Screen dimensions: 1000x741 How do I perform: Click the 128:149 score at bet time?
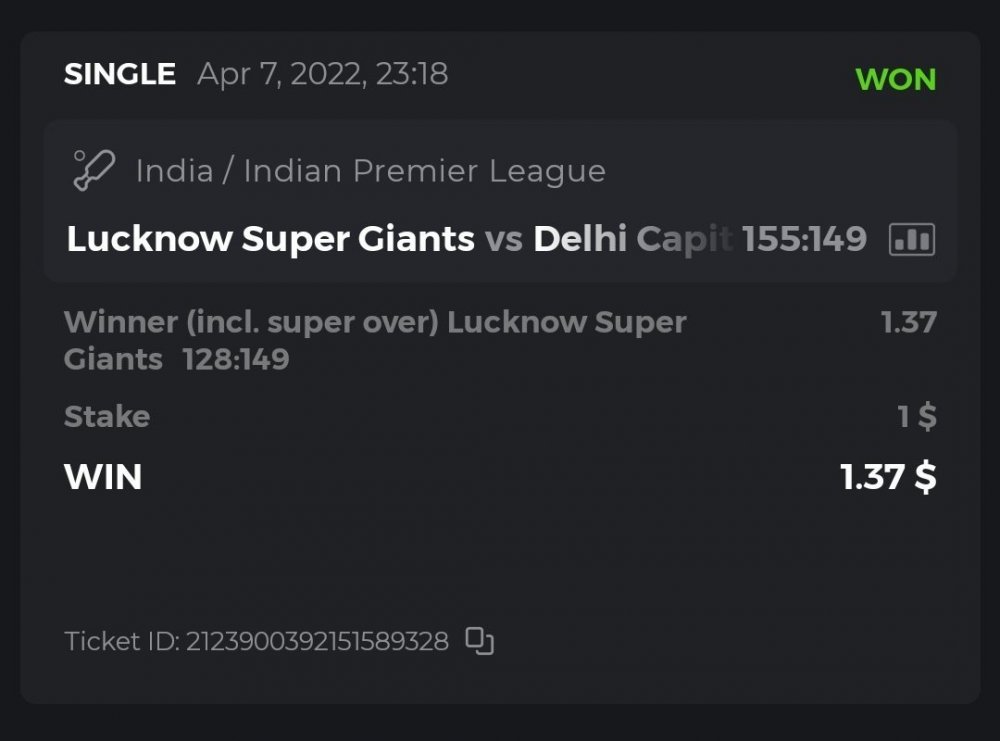coord(236,359)
